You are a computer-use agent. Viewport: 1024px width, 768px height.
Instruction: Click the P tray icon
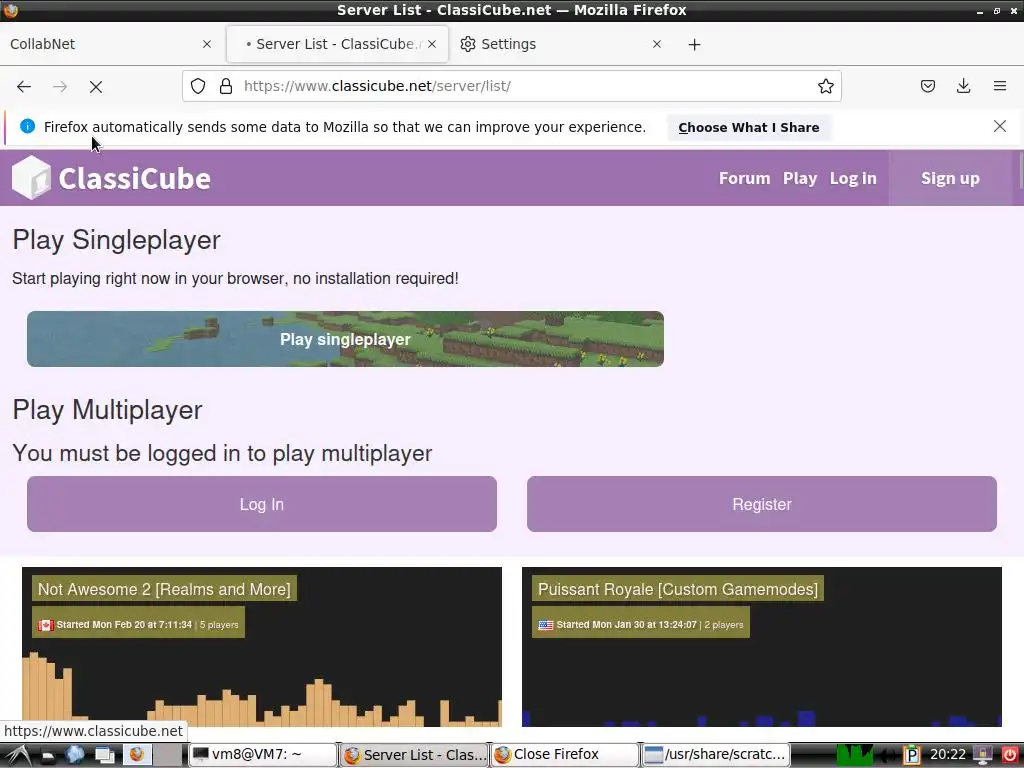pos(911,756)
